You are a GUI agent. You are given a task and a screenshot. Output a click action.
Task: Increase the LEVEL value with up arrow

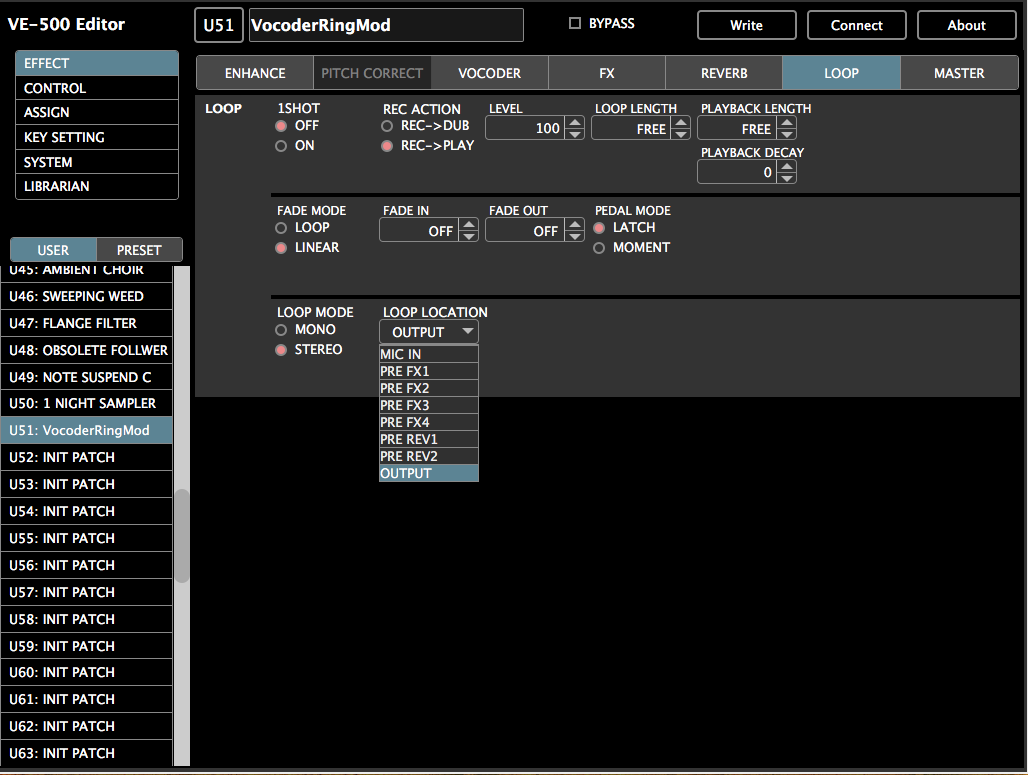[x=575, y=123]
